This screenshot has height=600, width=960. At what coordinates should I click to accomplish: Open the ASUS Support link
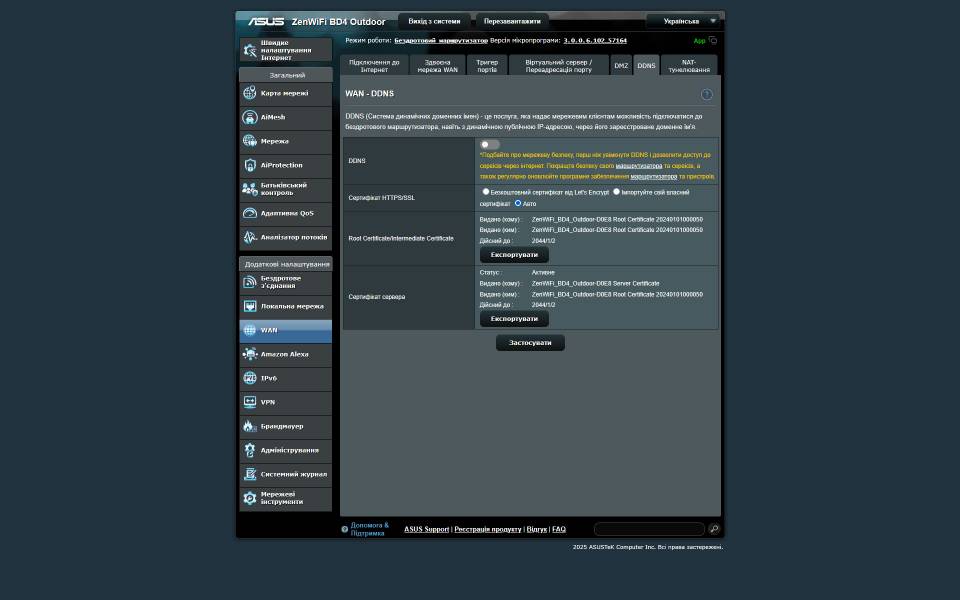(426, 529)
